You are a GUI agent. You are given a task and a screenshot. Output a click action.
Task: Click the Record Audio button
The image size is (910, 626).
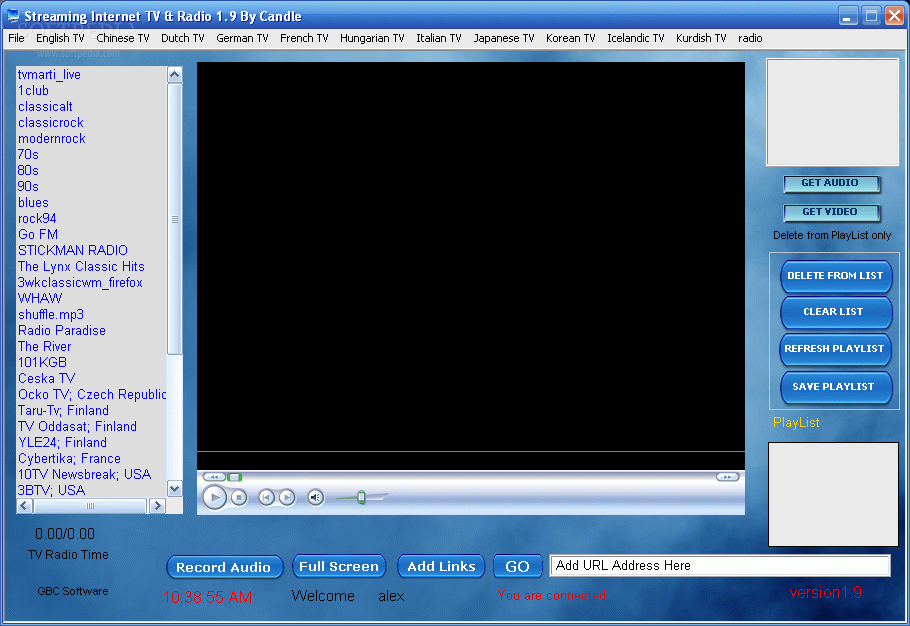click(x=225, y=567)
